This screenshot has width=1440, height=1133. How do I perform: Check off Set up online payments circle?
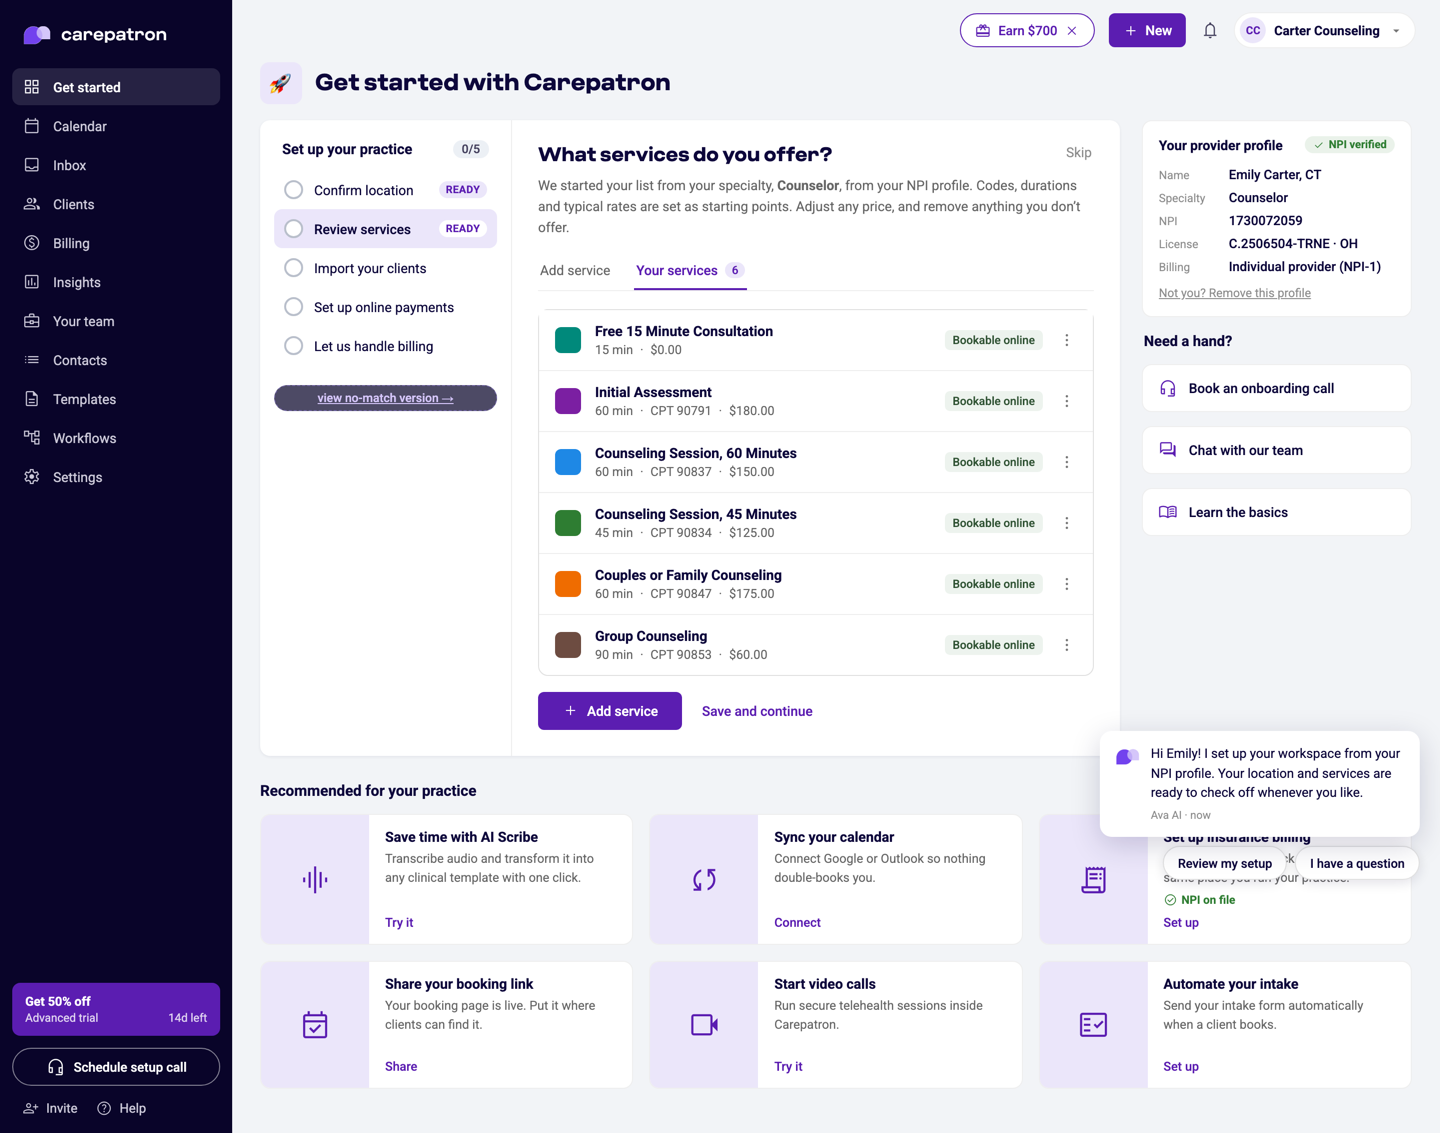click(294, 307)
